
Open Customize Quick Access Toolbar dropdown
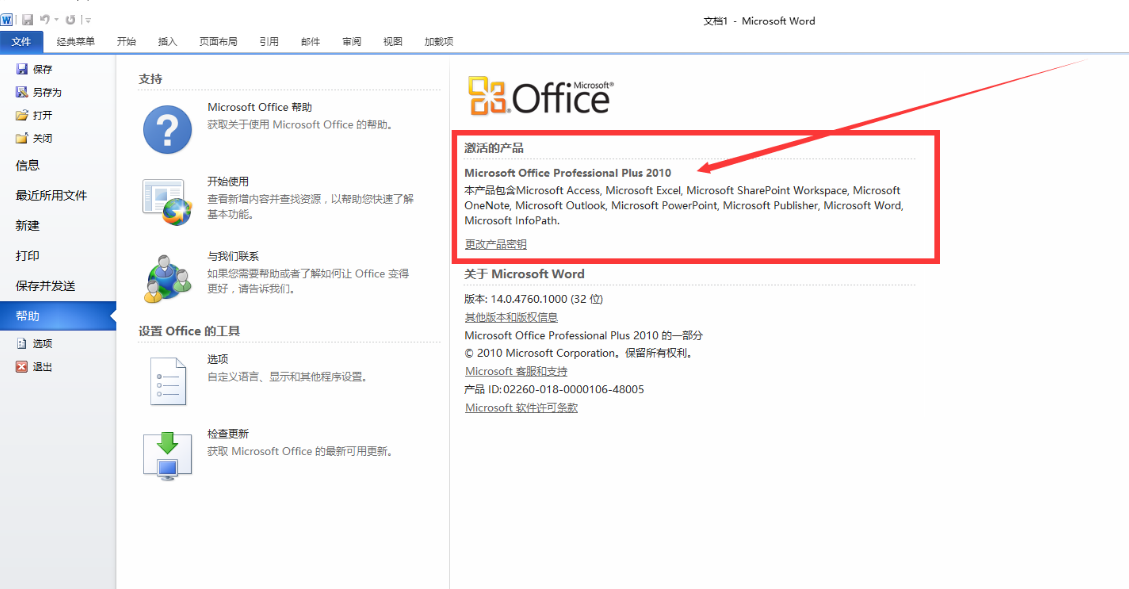tap(87, 20)
